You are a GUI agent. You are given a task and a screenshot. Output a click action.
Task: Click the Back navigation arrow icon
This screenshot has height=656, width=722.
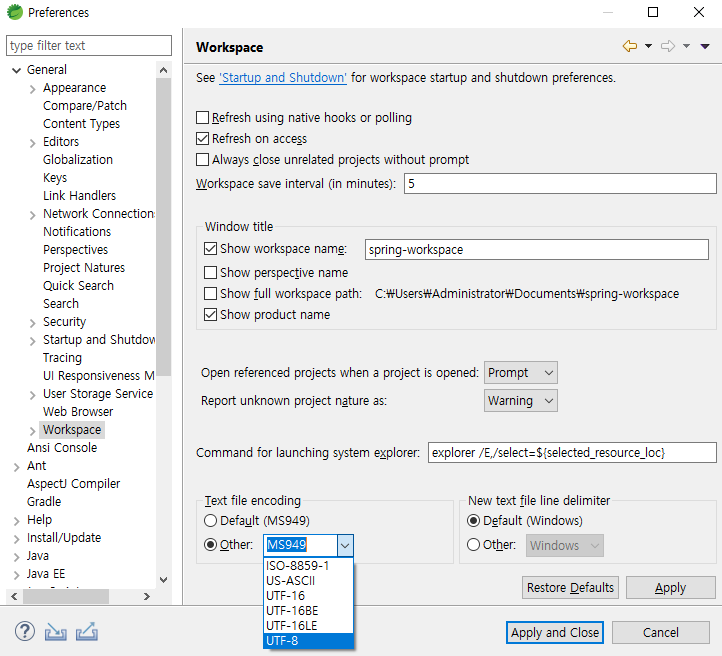coord(629,46)
